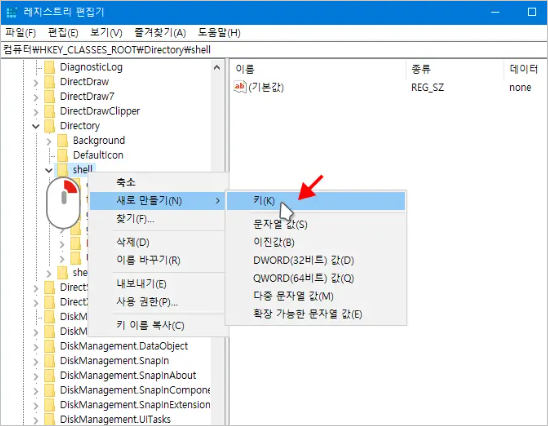The image size is (548, 426).
Task: Click the Registry Editor title bar icon
Action: (x=12, y=13)
